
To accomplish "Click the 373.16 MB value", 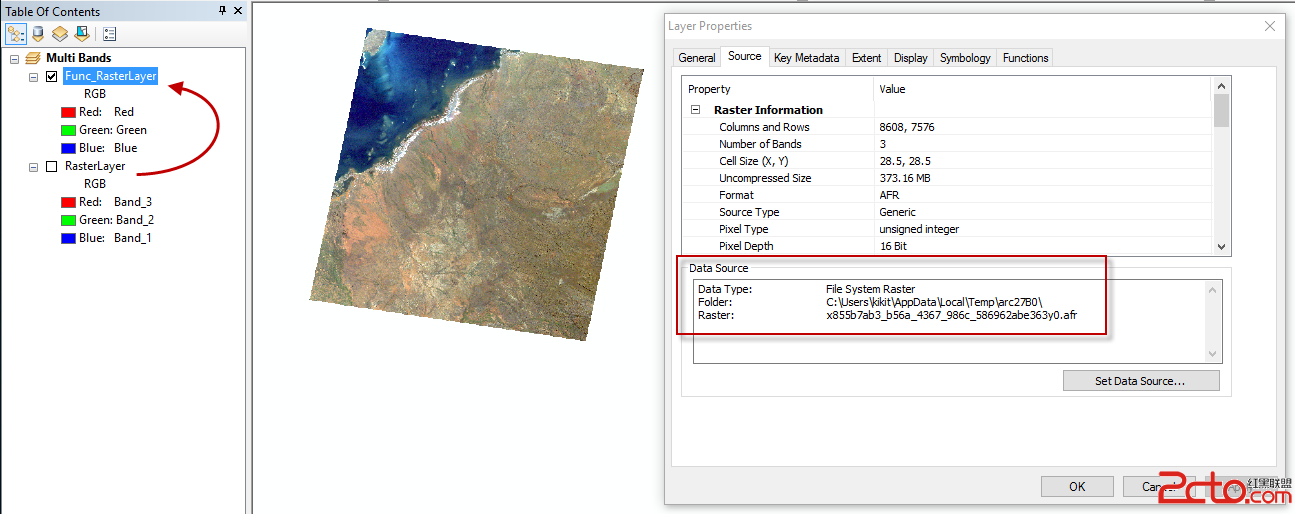I will (x=907, y=178).
